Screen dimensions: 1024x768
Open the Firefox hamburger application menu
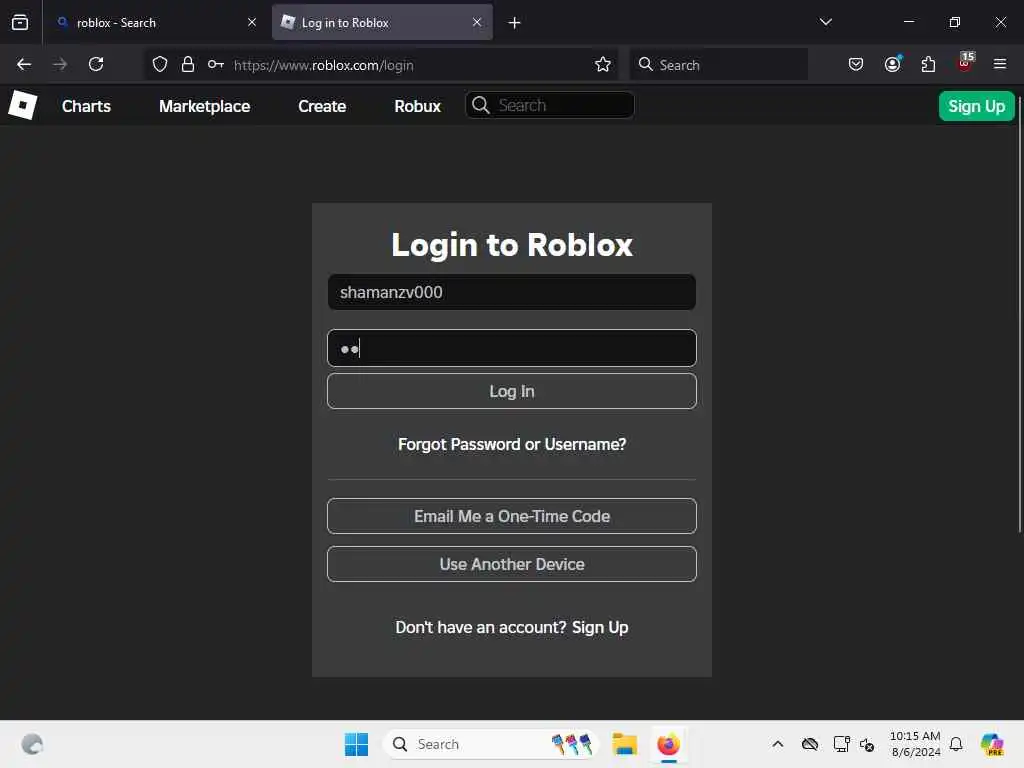(1000, 64)
